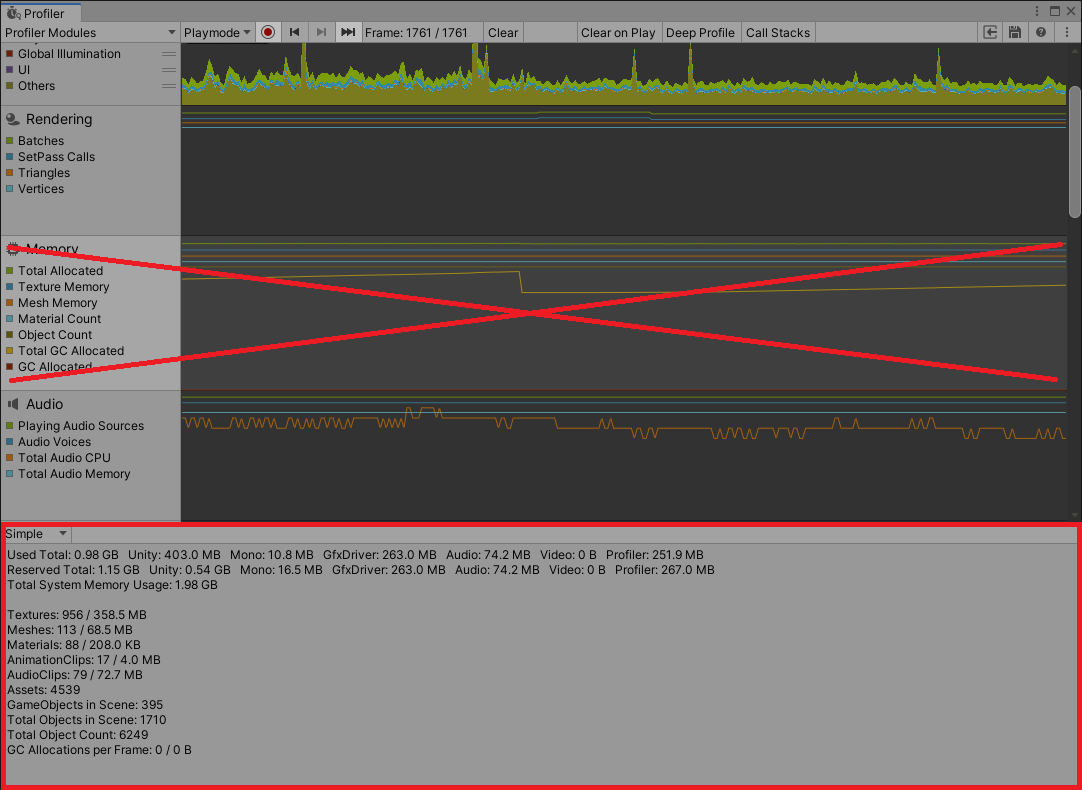Jump to previous frame
This screenshot has width=1082, height=790.
pyautogui.click(x=295, y=32)
